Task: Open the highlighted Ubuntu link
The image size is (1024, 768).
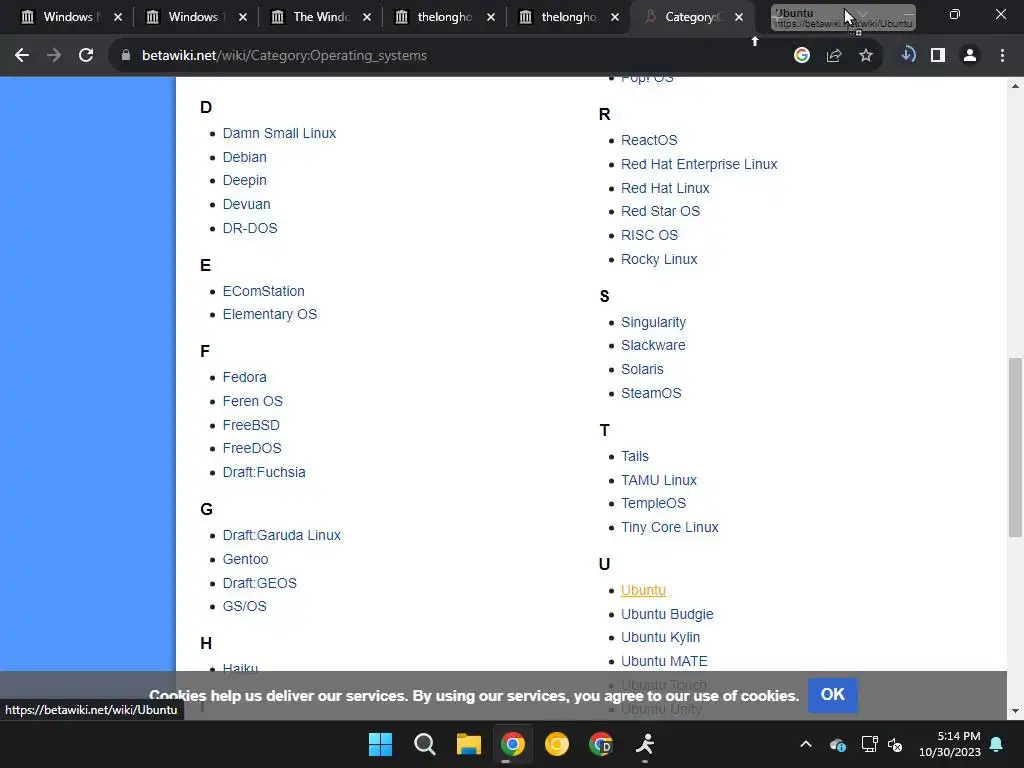Action: pos(643,590)
